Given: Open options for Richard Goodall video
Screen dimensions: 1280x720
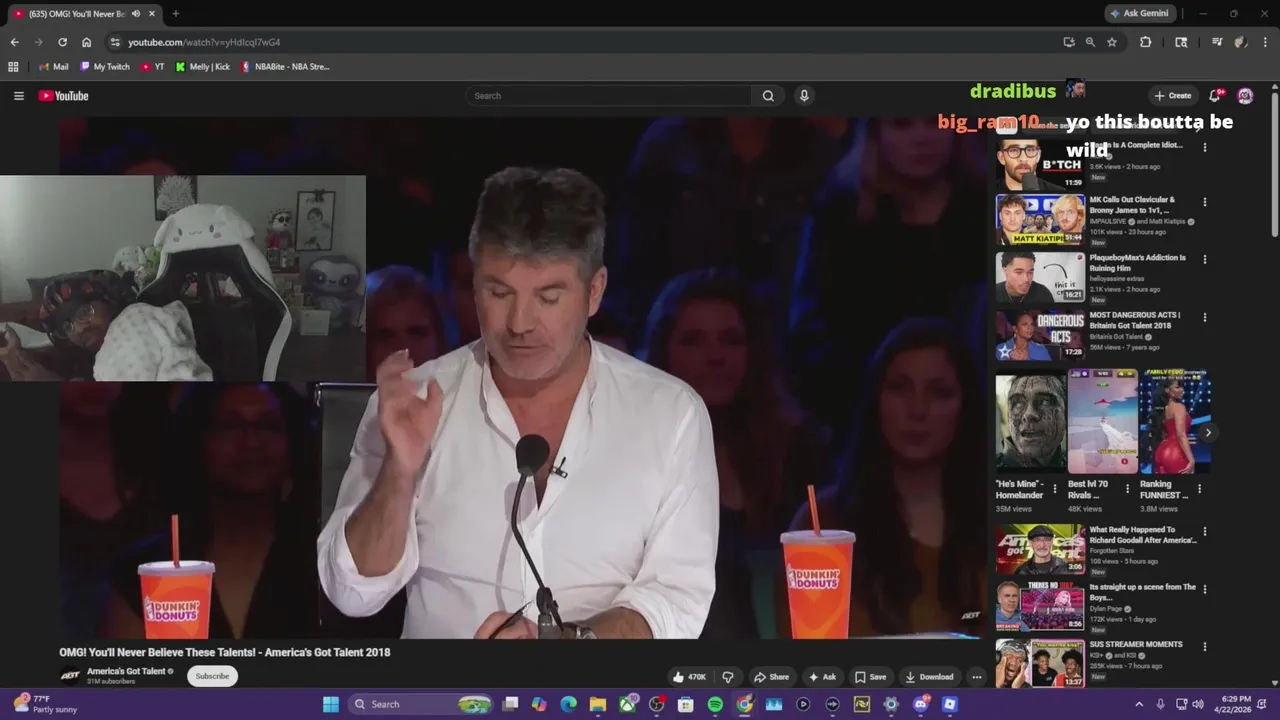Looking at the screenshot, I should coord(1204,532).
